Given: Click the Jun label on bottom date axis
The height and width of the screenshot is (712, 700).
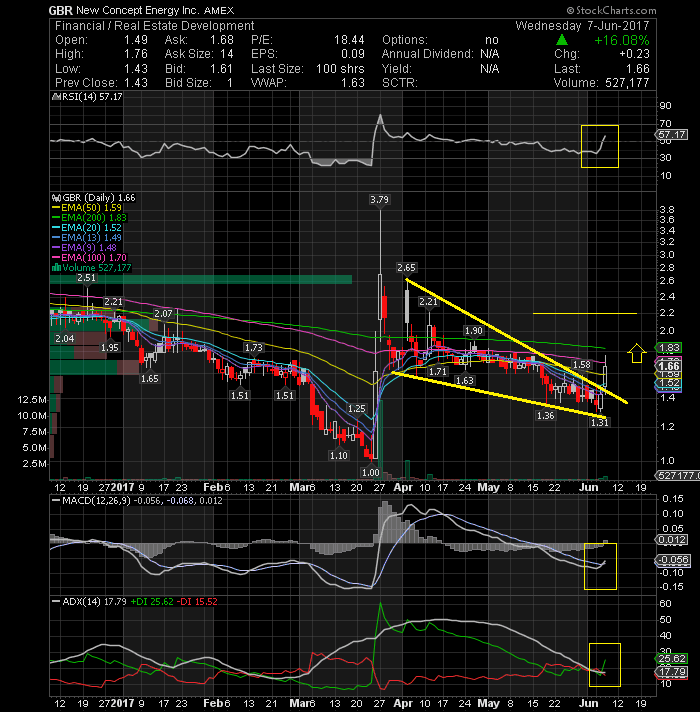Looking at the screenshot, I should (x=588, y=703).
